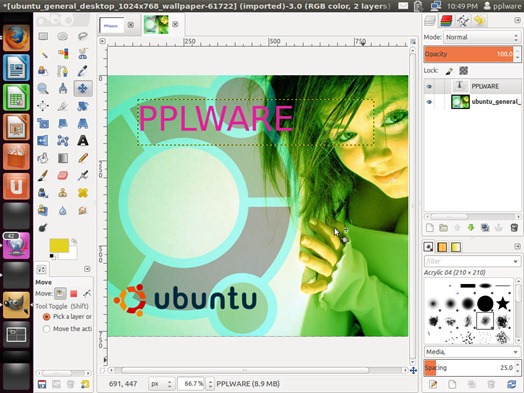Screen dimensions: 524x393
Task: Delete the layer with trash icon
Action: click(514, 228)
